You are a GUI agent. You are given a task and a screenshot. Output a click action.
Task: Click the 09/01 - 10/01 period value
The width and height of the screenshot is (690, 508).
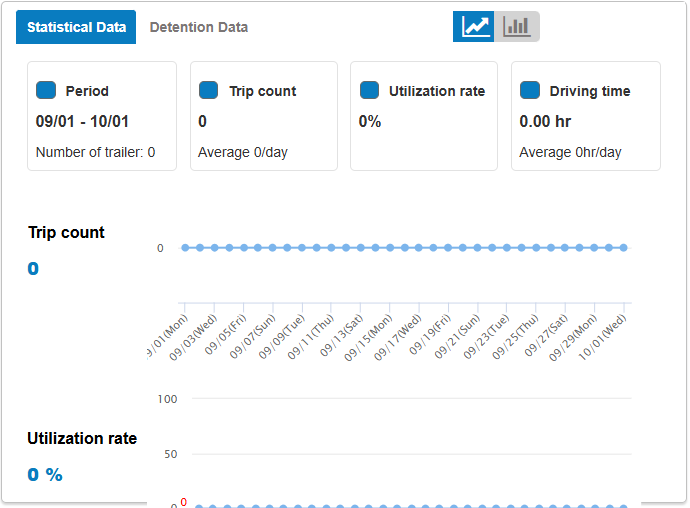pos(82,122)
